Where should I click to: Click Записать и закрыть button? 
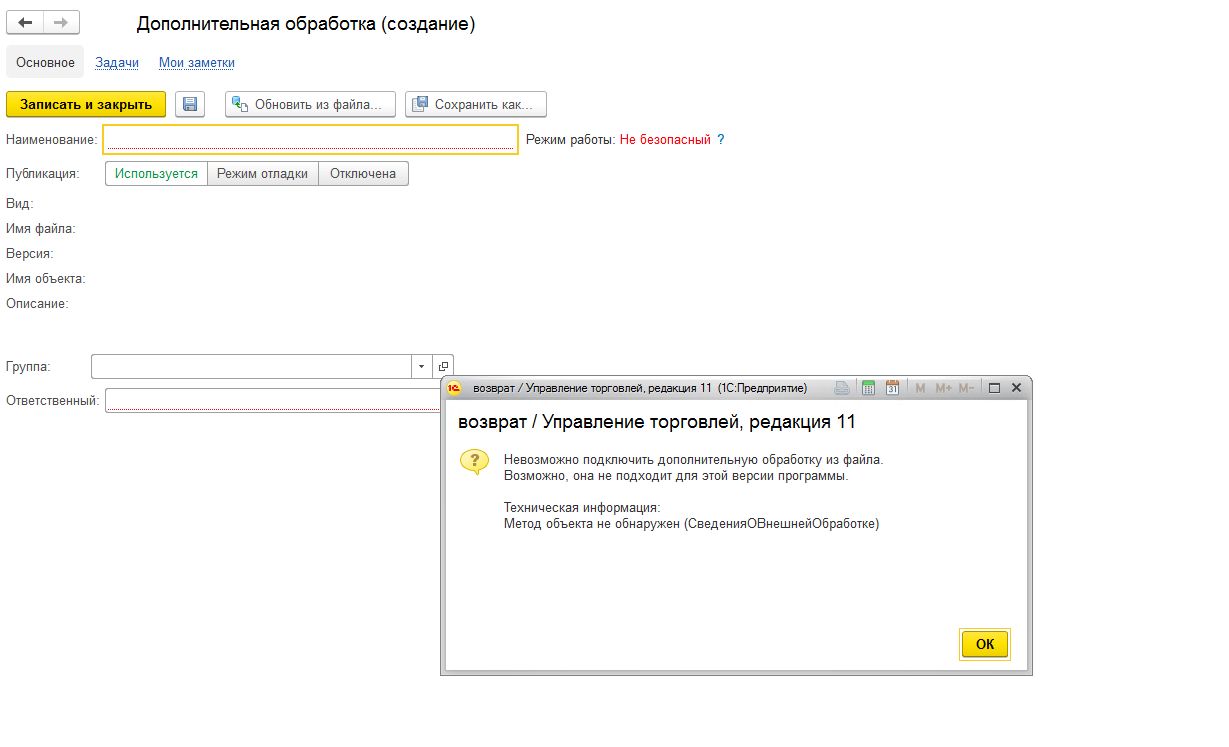click(x=86, y=104)
